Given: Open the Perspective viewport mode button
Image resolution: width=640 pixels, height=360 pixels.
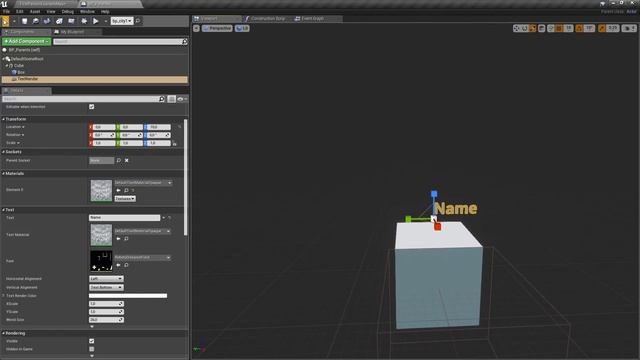Looking at the screenshot, I should pos(217,28).
